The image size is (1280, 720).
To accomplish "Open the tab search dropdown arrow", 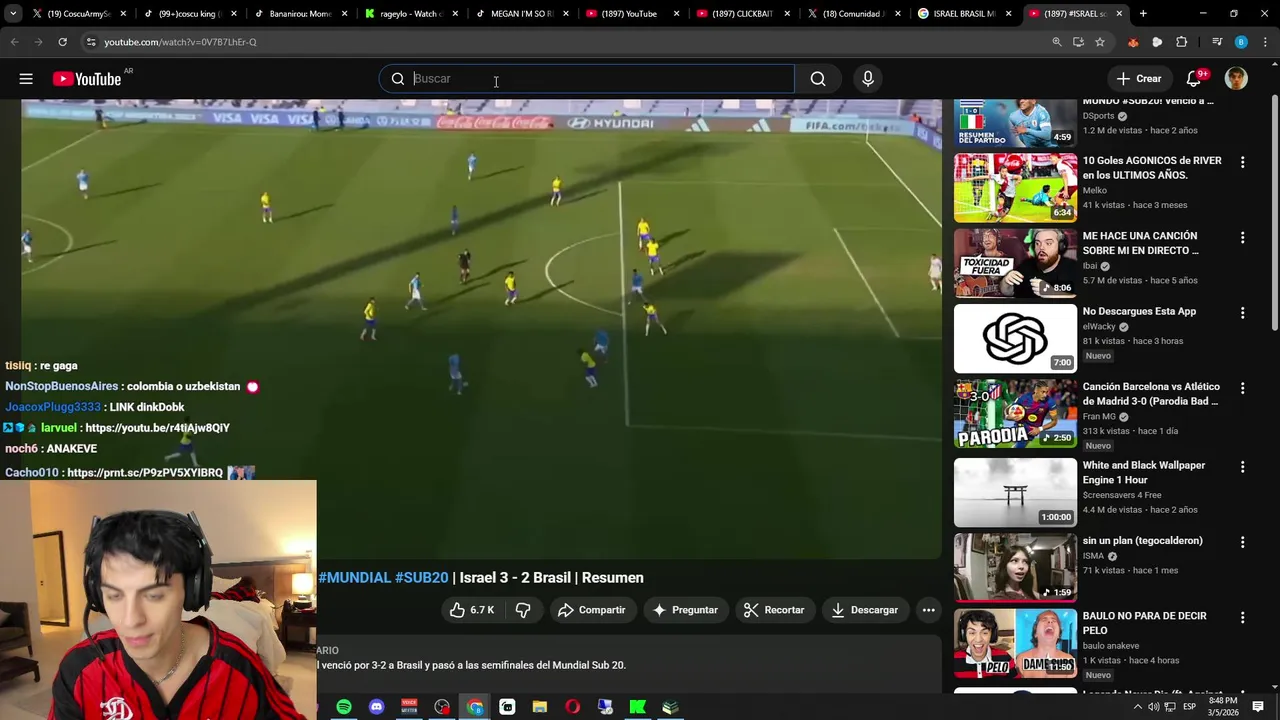I will pos(13,14).
